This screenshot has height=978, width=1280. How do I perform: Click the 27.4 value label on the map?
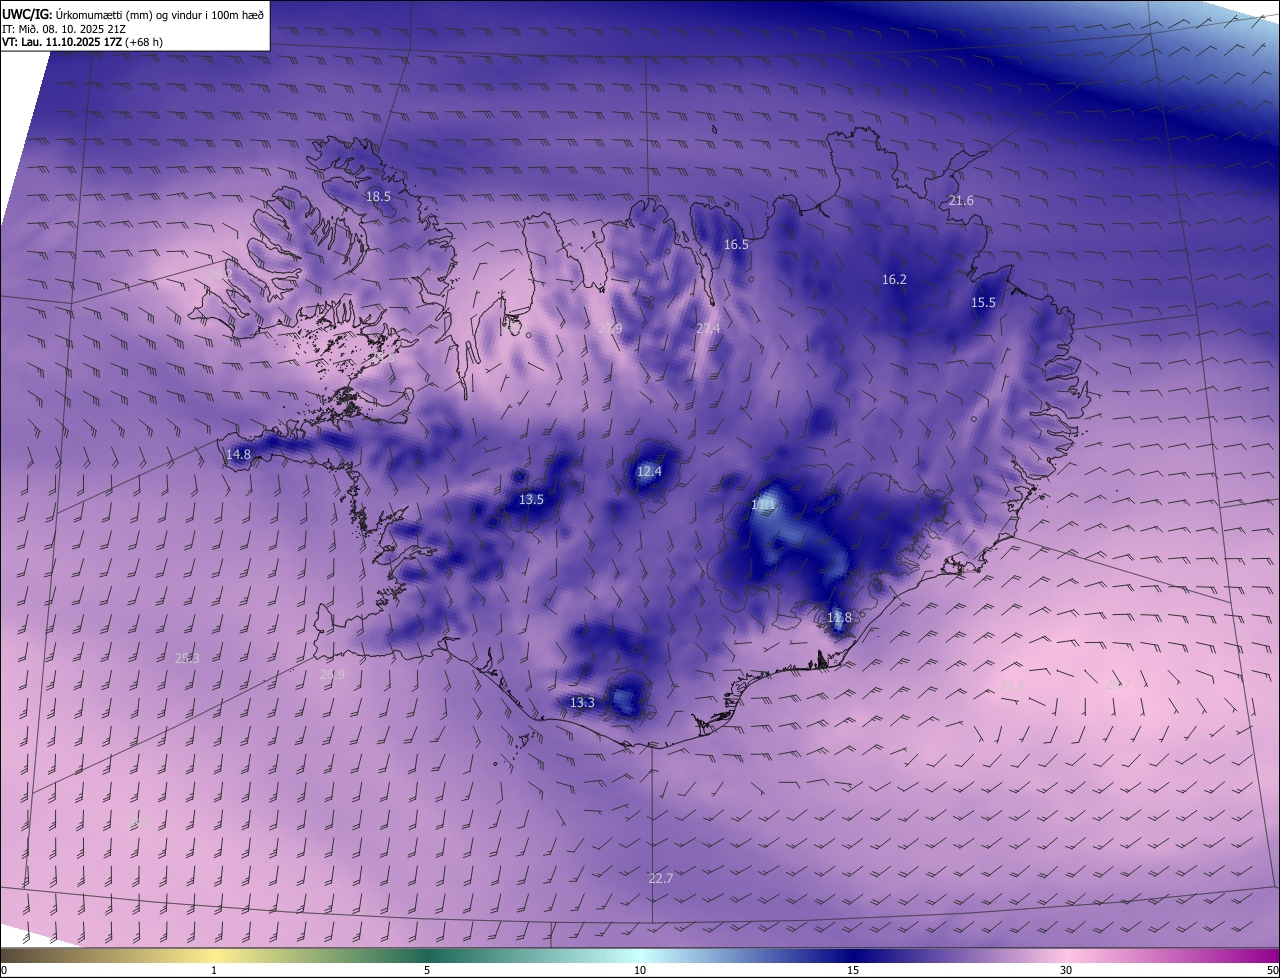[708, 328]
